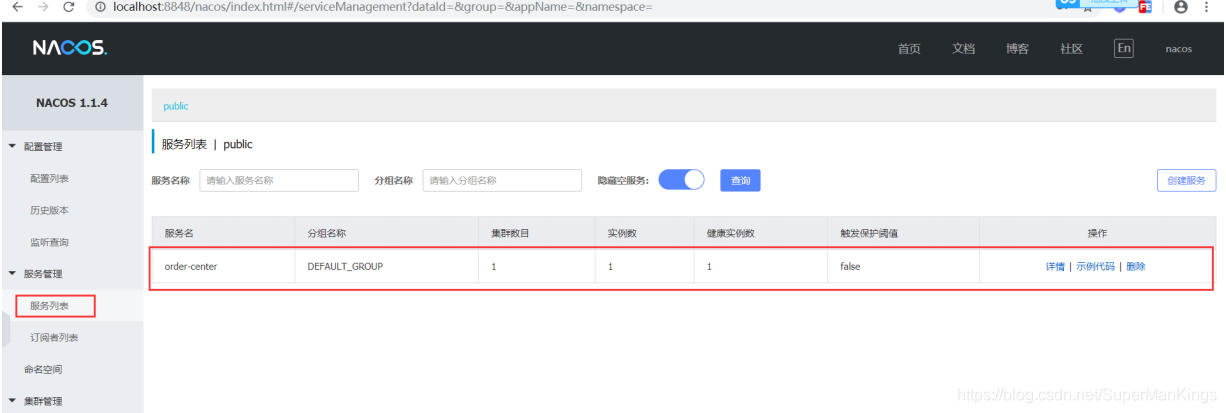The image size is (1226, 413).
Task: Switch language with the En button
Action: tap(1124, 48)
